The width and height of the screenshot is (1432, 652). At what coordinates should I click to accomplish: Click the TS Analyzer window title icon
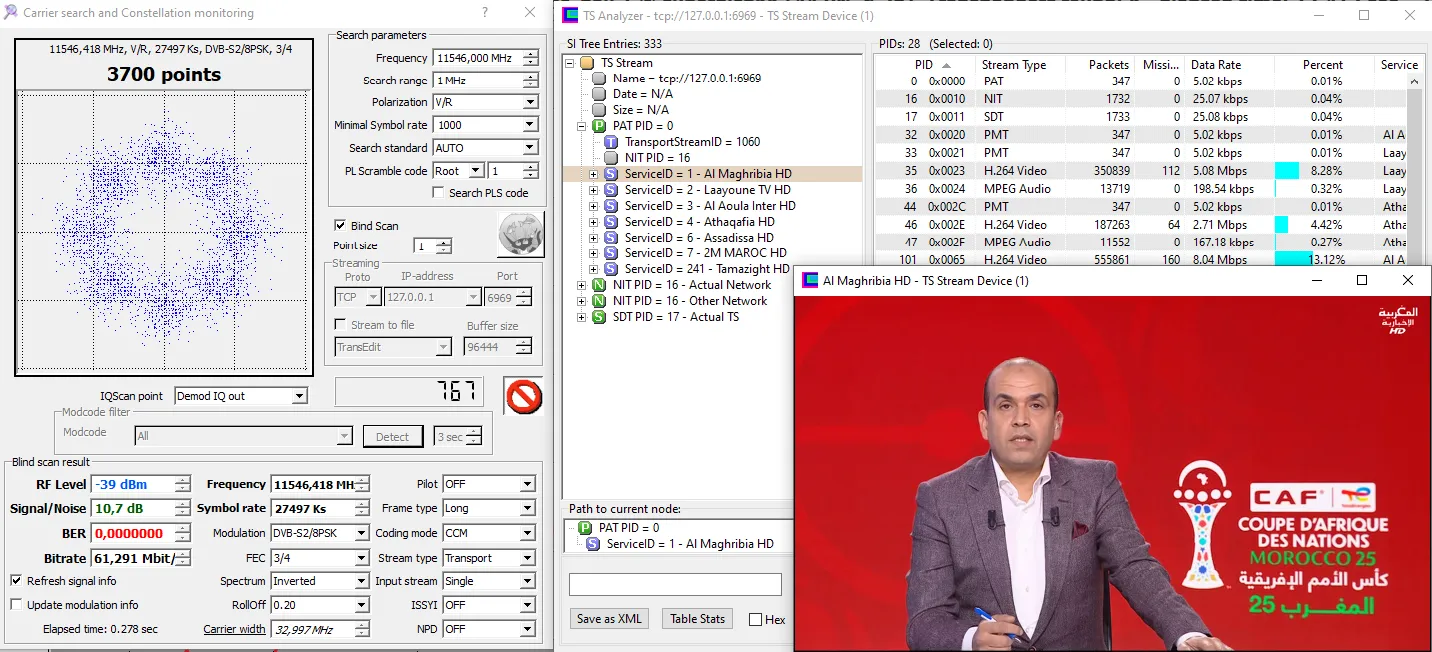tap(570, 16)
